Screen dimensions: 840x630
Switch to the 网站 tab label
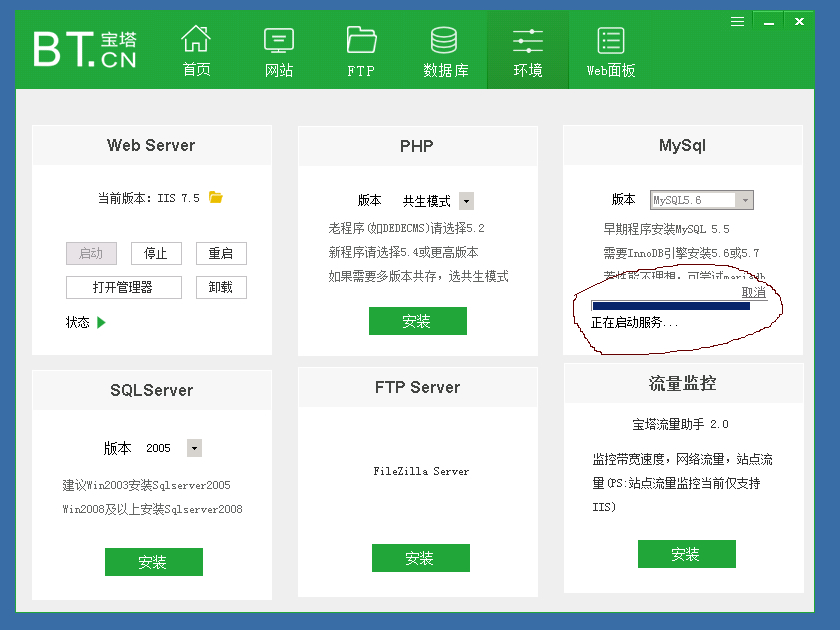pyautogui.click(x=279, y=70)
